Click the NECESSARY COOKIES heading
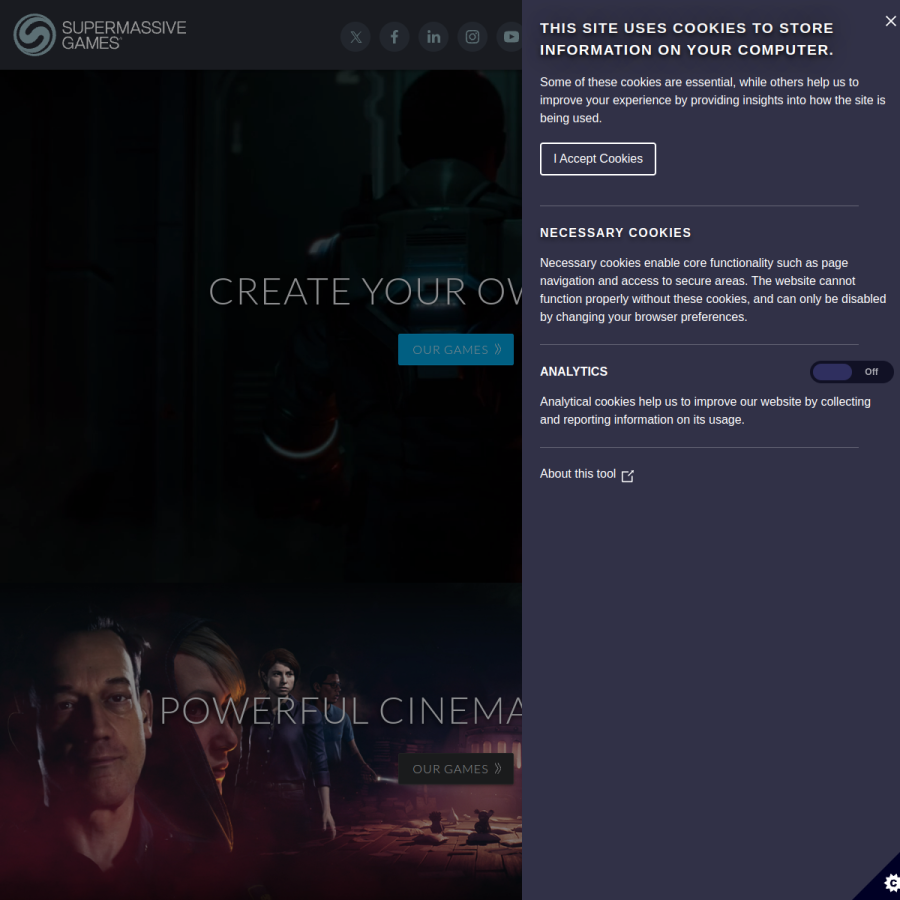The image size is (900, 900). tap(615, 232)
